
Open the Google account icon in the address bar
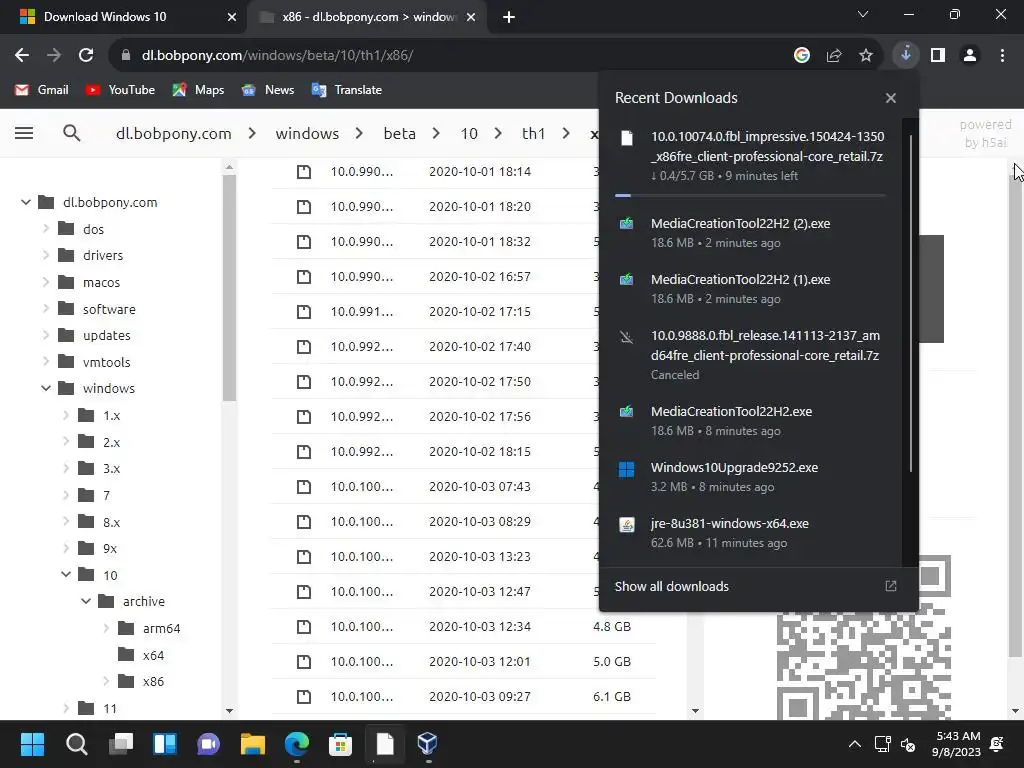click(802, 56)
